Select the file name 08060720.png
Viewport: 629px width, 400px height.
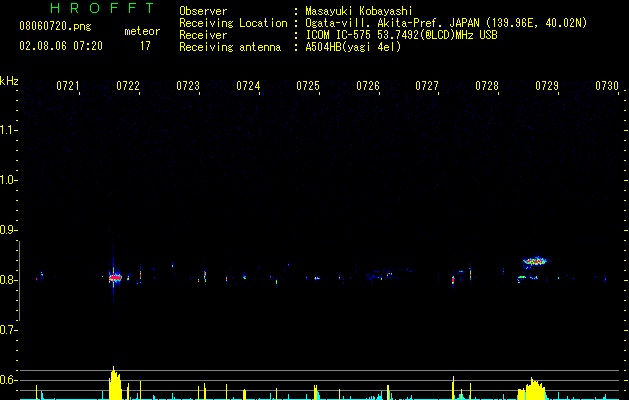click(55, 26)
